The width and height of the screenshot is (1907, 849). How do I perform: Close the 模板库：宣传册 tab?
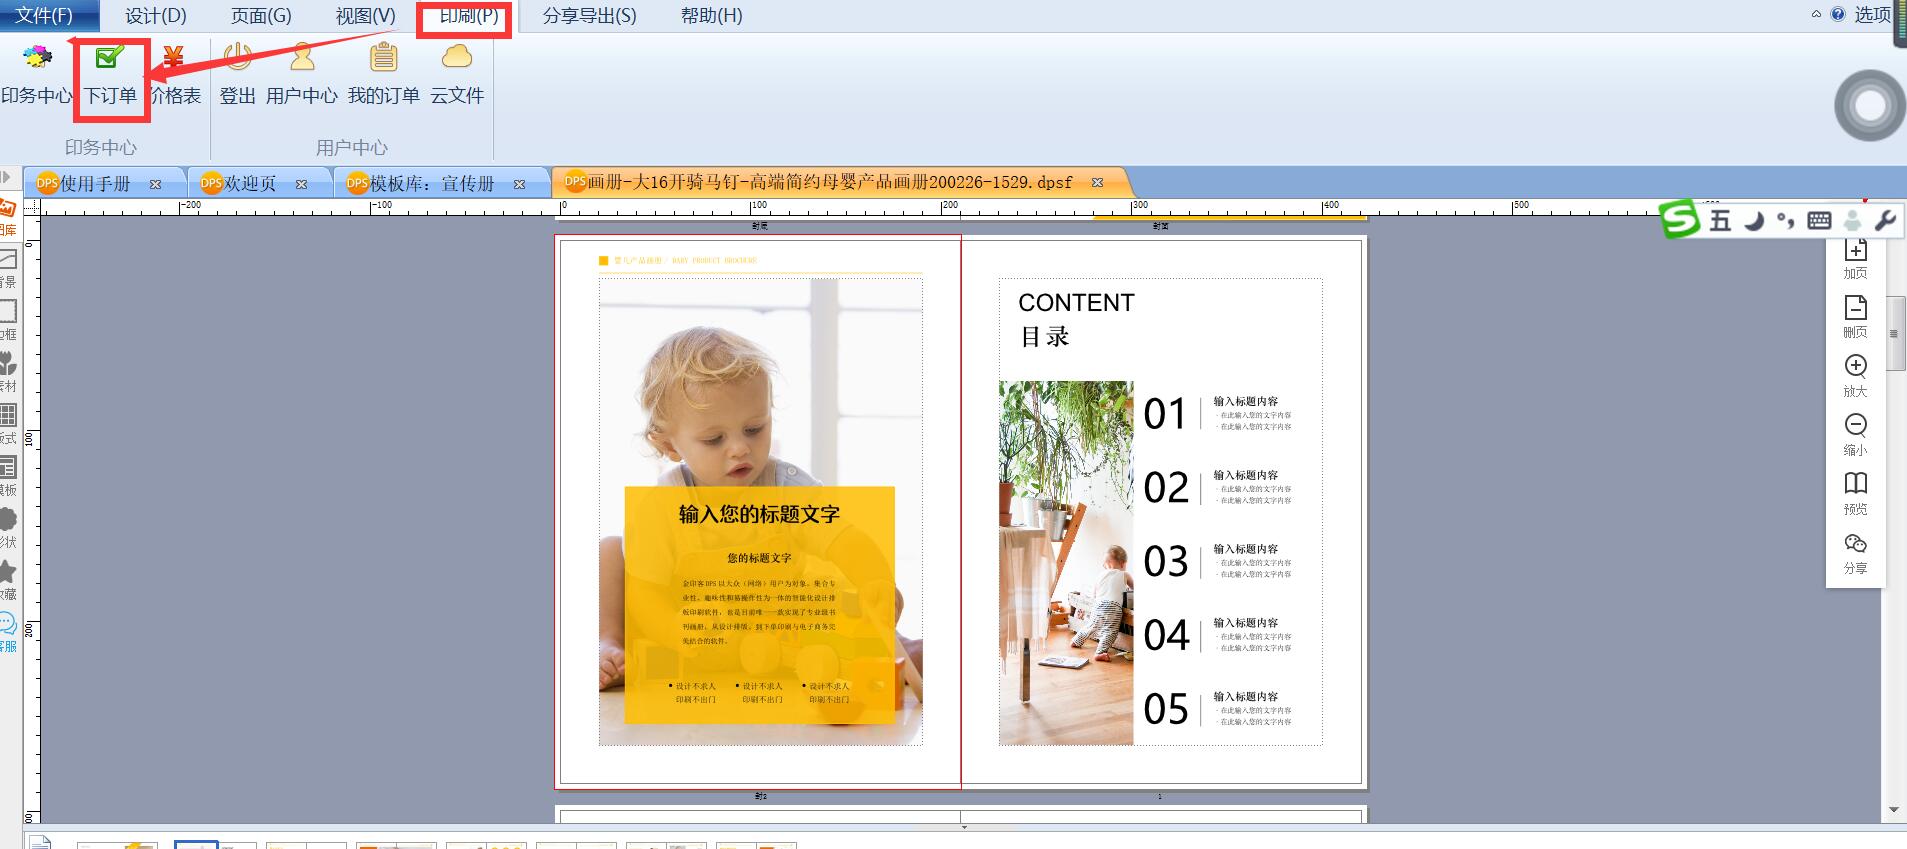519,184
